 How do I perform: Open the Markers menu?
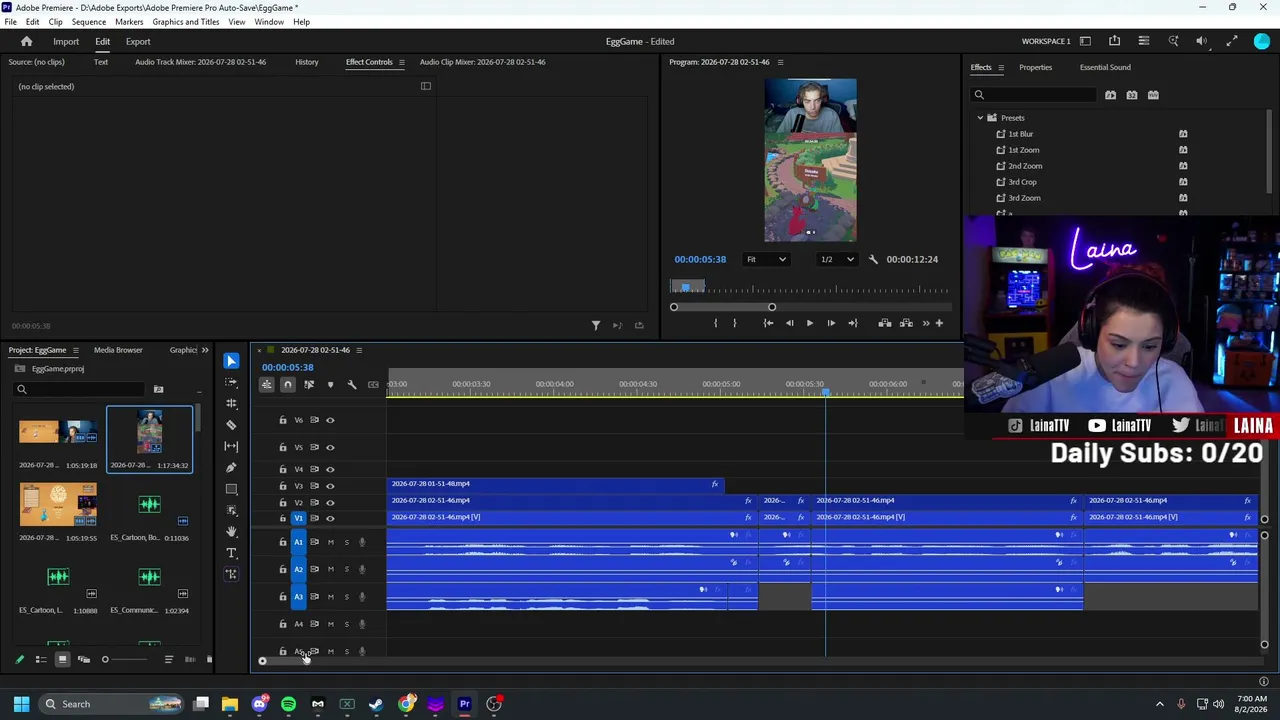click(x=129, y=22)
